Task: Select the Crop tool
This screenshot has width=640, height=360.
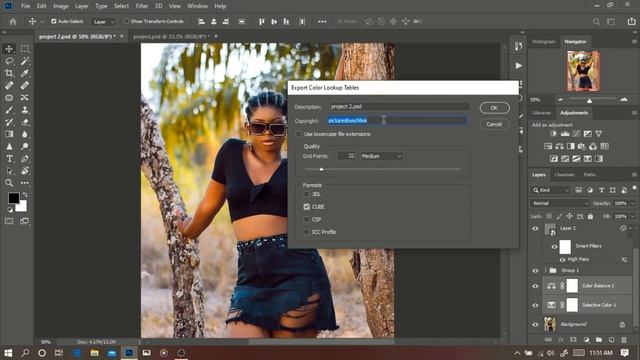Action: [x=9, y=73]
